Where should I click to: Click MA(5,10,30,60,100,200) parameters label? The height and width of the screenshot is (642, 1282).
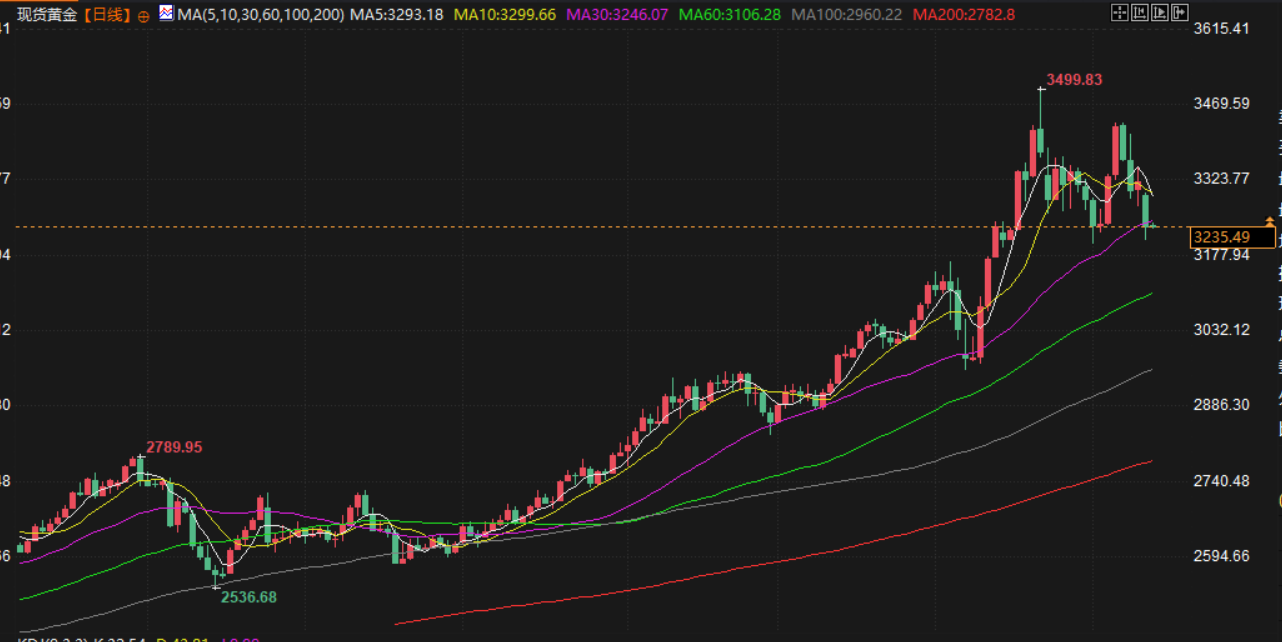click(261, 15)
